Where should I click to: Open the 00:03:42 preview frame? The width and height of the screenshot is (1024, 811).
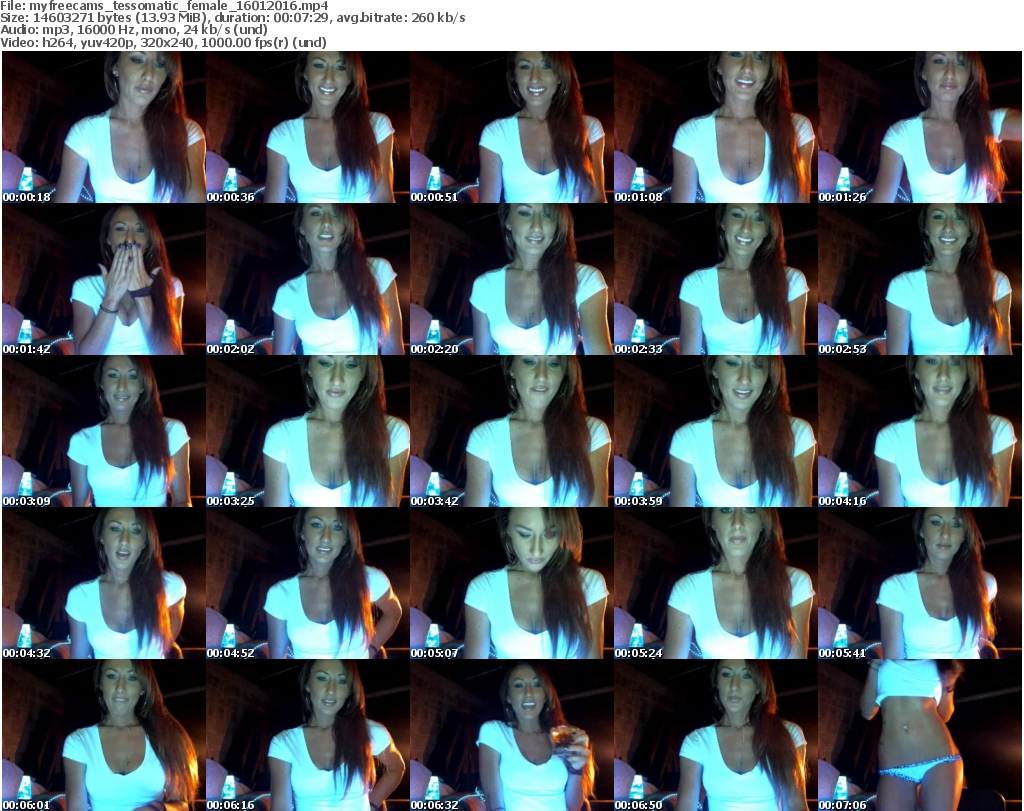click(511, 431)
